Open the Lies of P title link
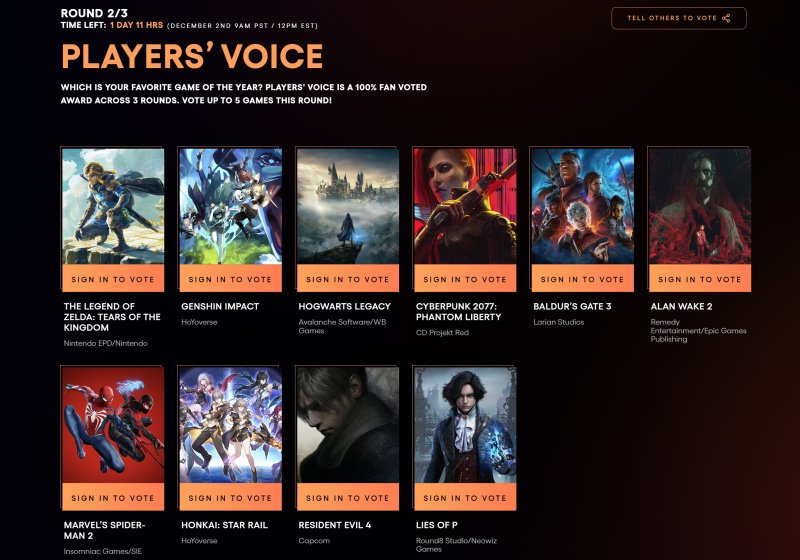The width and height of the screenshot is (800, 560). click(x=437, y=525)
